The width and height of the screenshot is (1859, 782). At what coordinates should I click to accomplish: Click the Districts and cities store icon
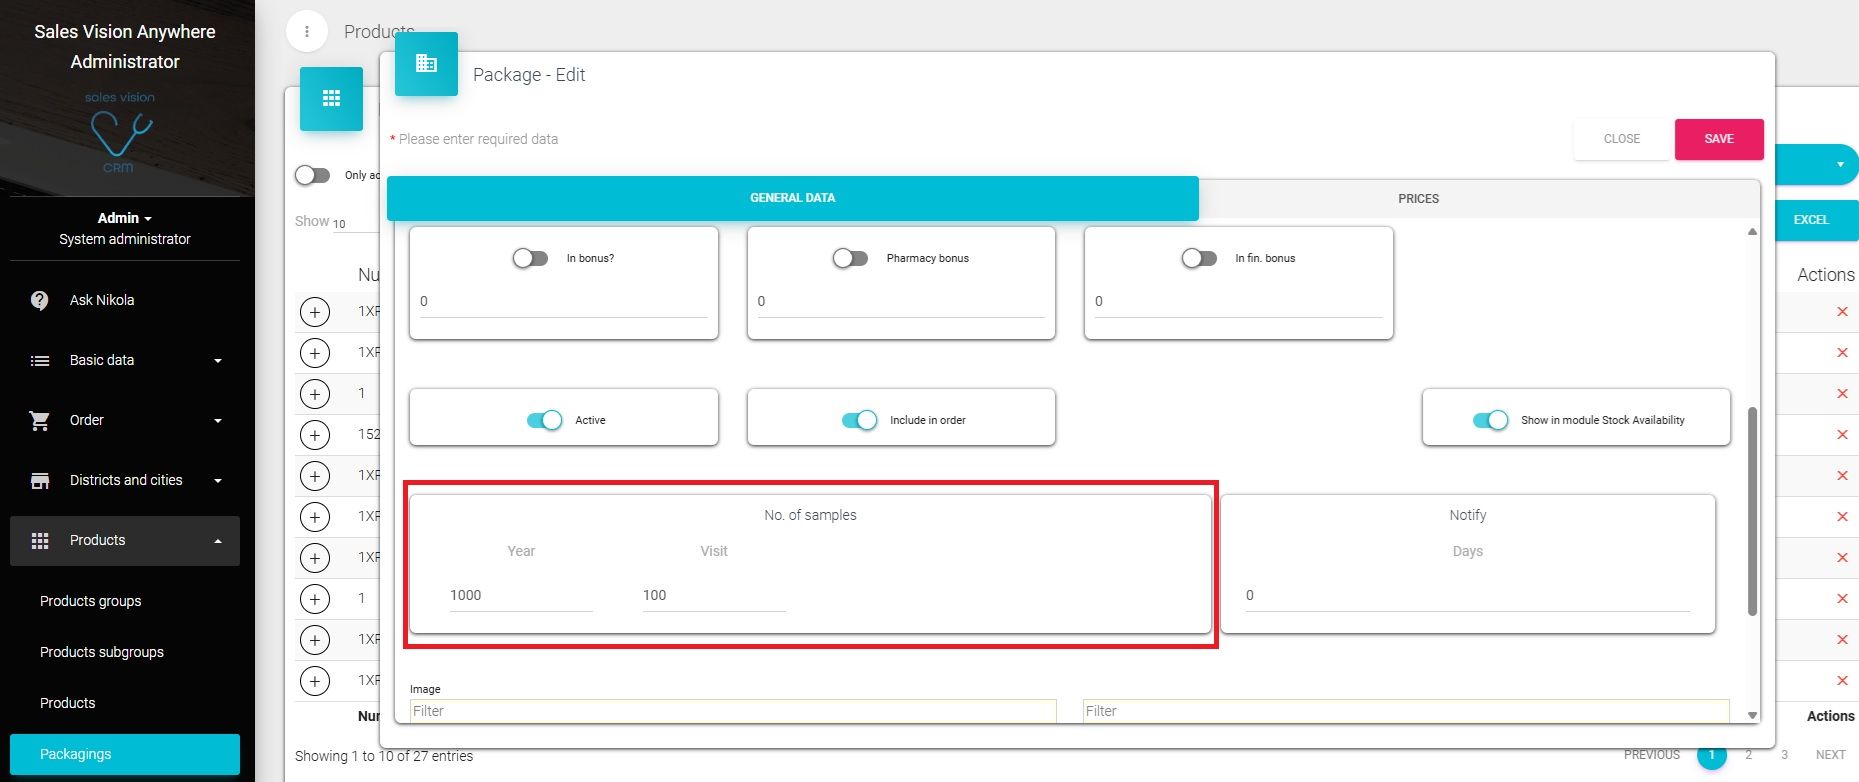coord(40,481)
